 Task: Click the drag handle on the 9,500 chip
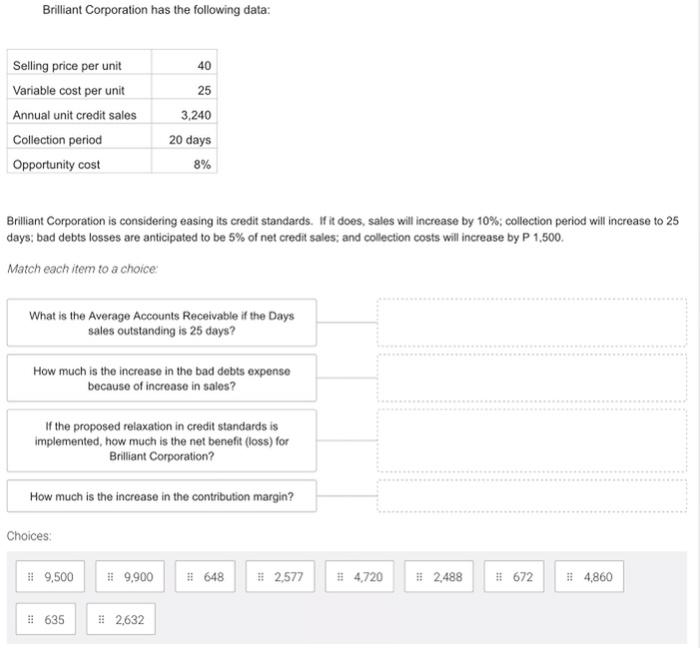pyautogui.click(x=31, y=577)
